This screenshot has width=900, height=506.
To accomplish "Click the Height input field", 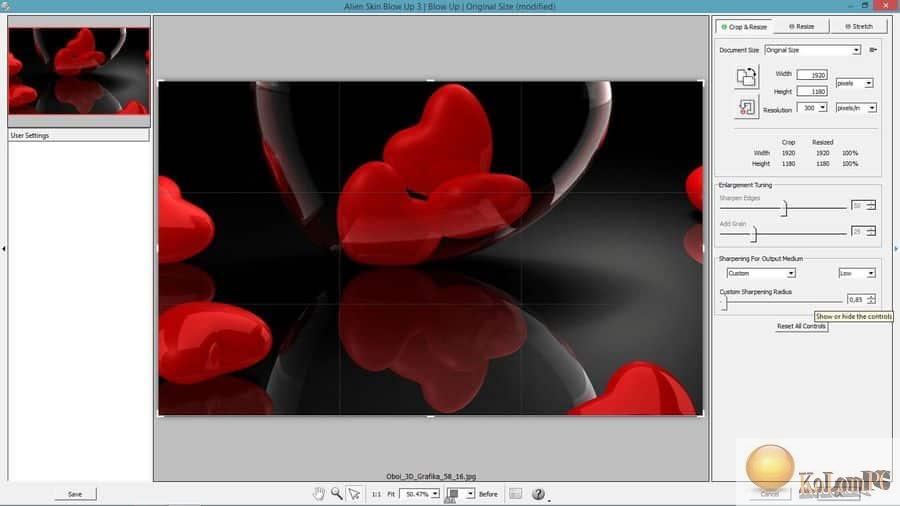I will [x=812, y=91].
